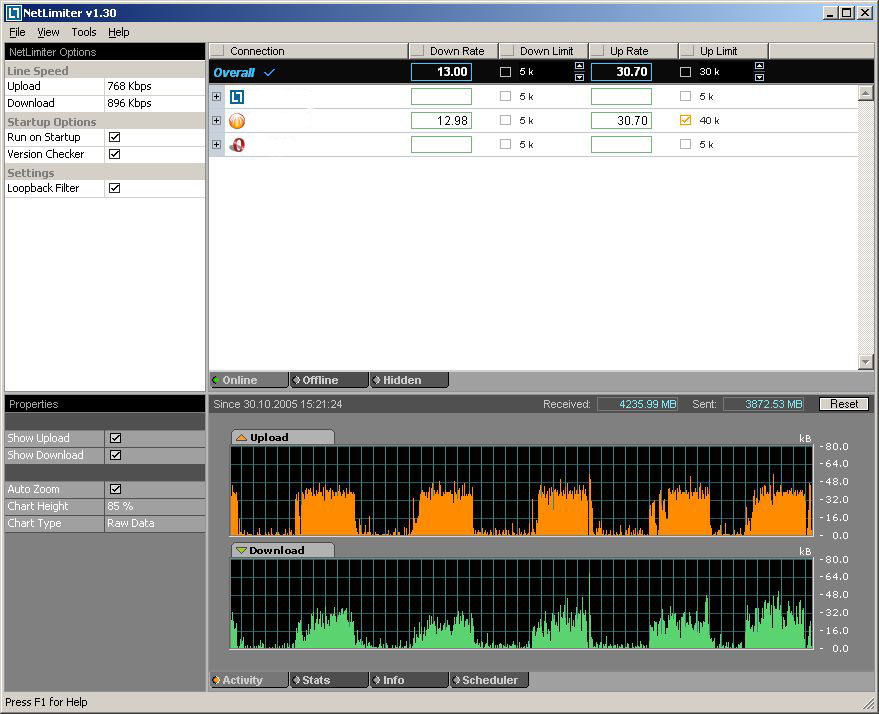This screenshot has width=879, height=714.
Task: Click the NetLimiter logo in the title bar
Action: point(13,13)
